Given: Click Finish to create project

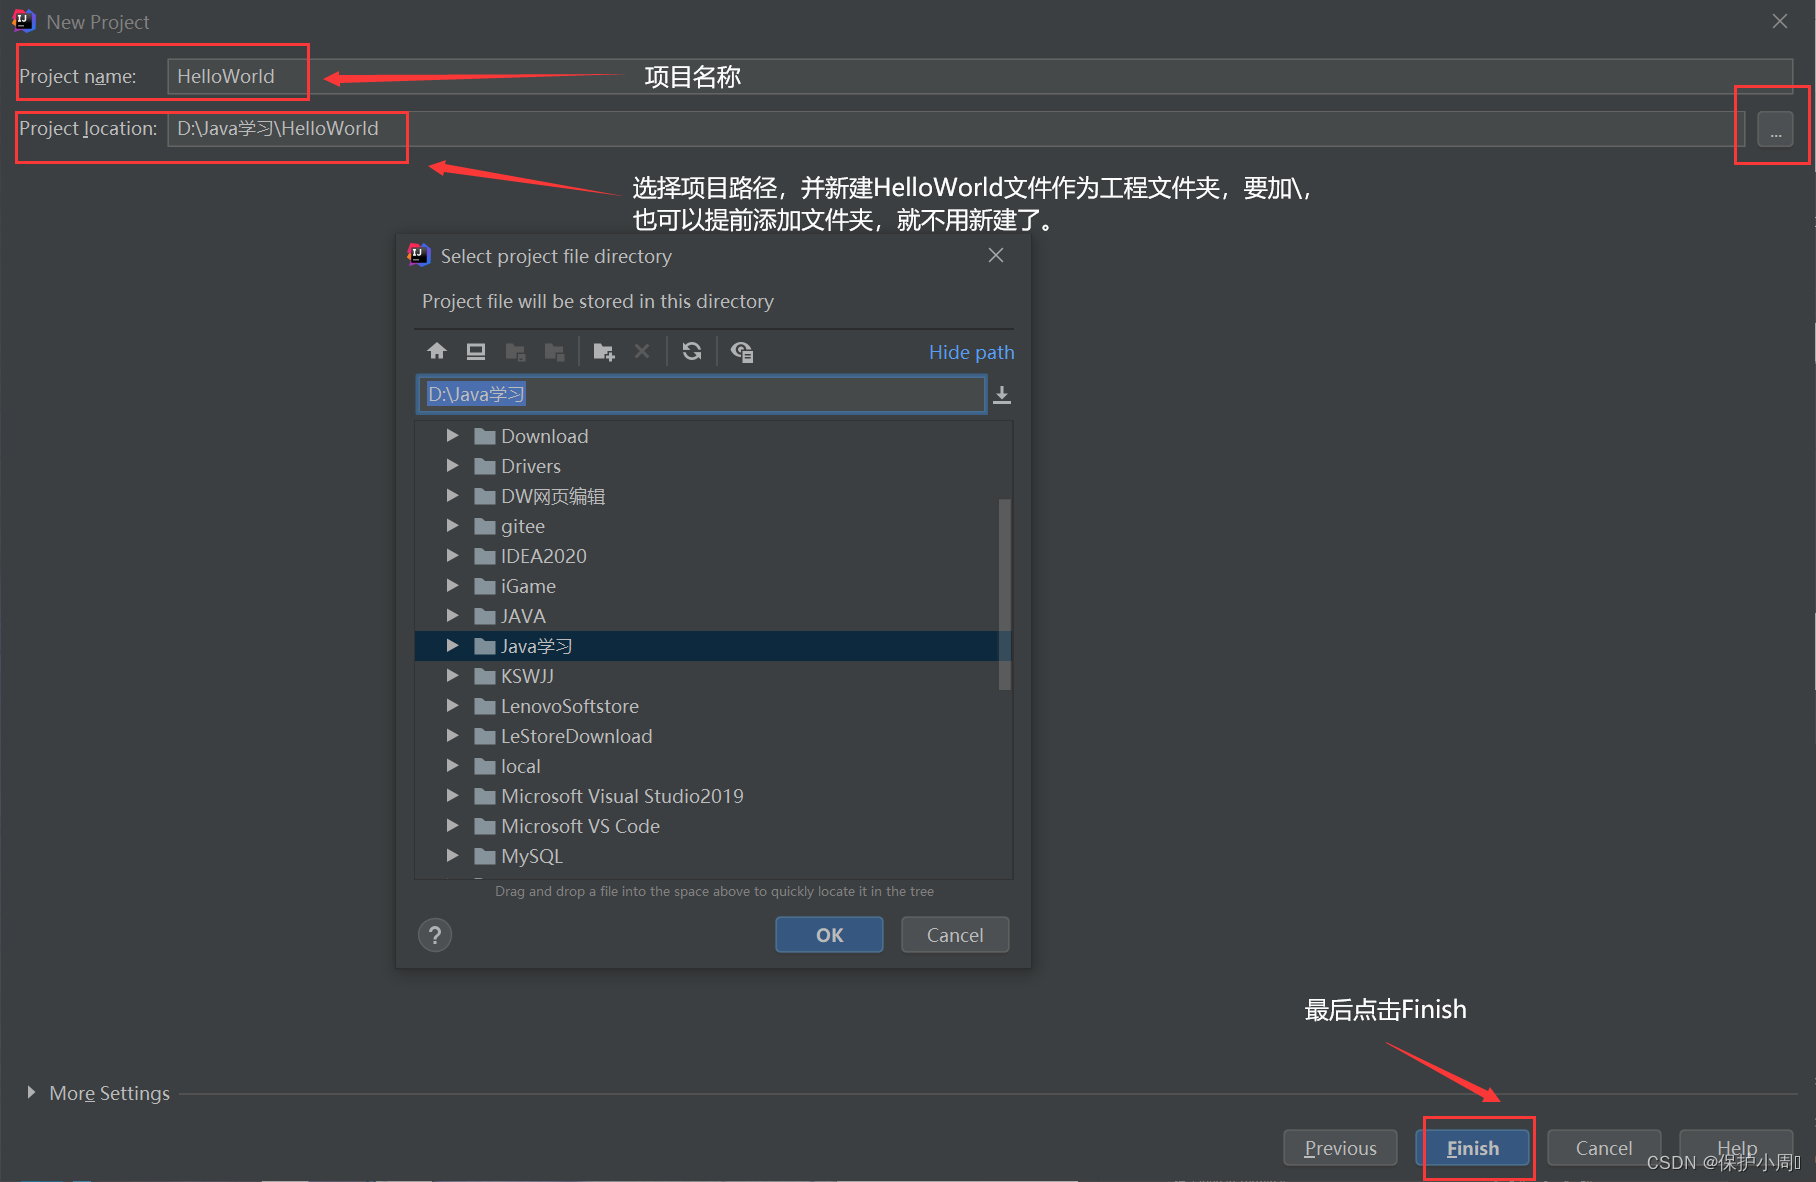Looking at the screenshot, I should click(1473, 1148).
